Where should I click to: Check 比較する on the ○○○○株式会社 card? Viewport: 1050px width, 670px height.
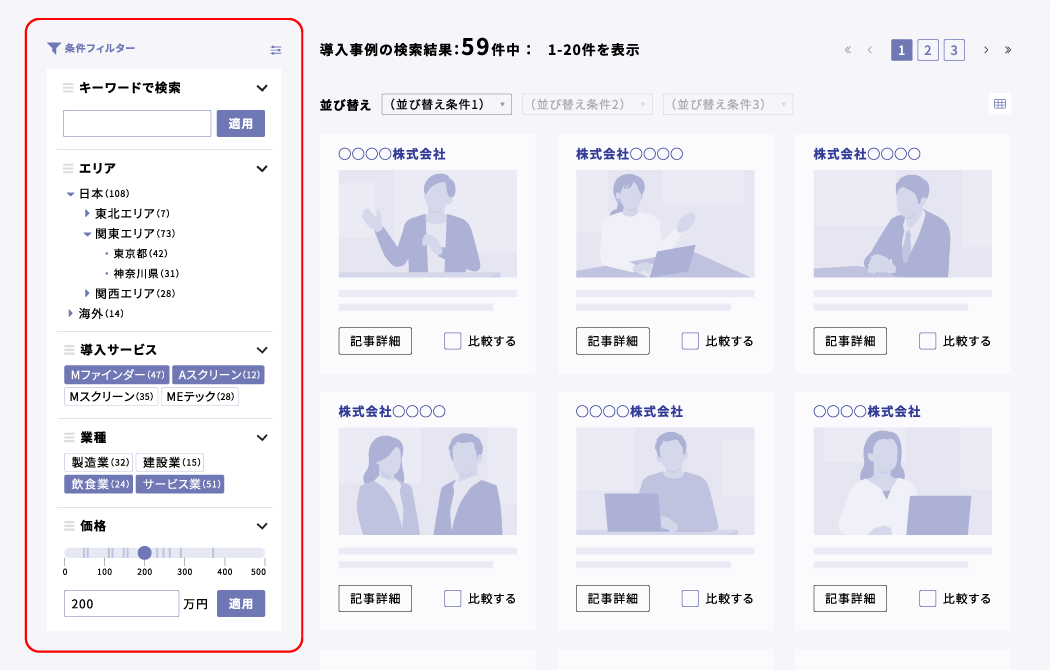[x=450, y=340]
